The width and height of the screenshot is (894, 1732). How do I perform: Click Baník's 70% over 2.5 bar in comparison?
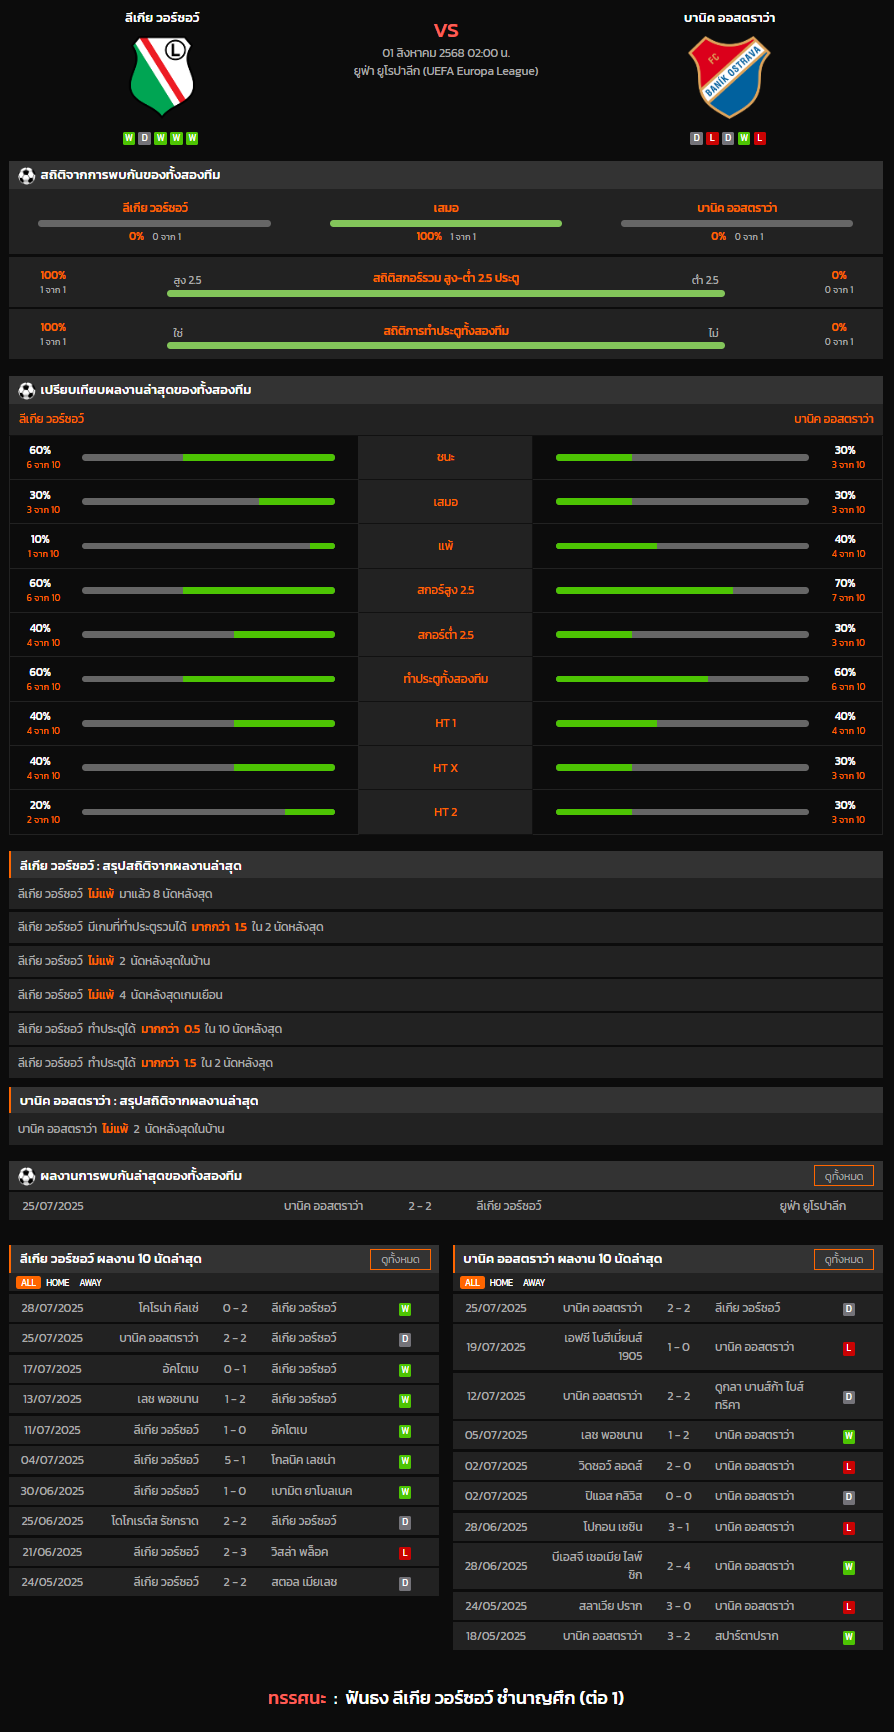(682, 591)
